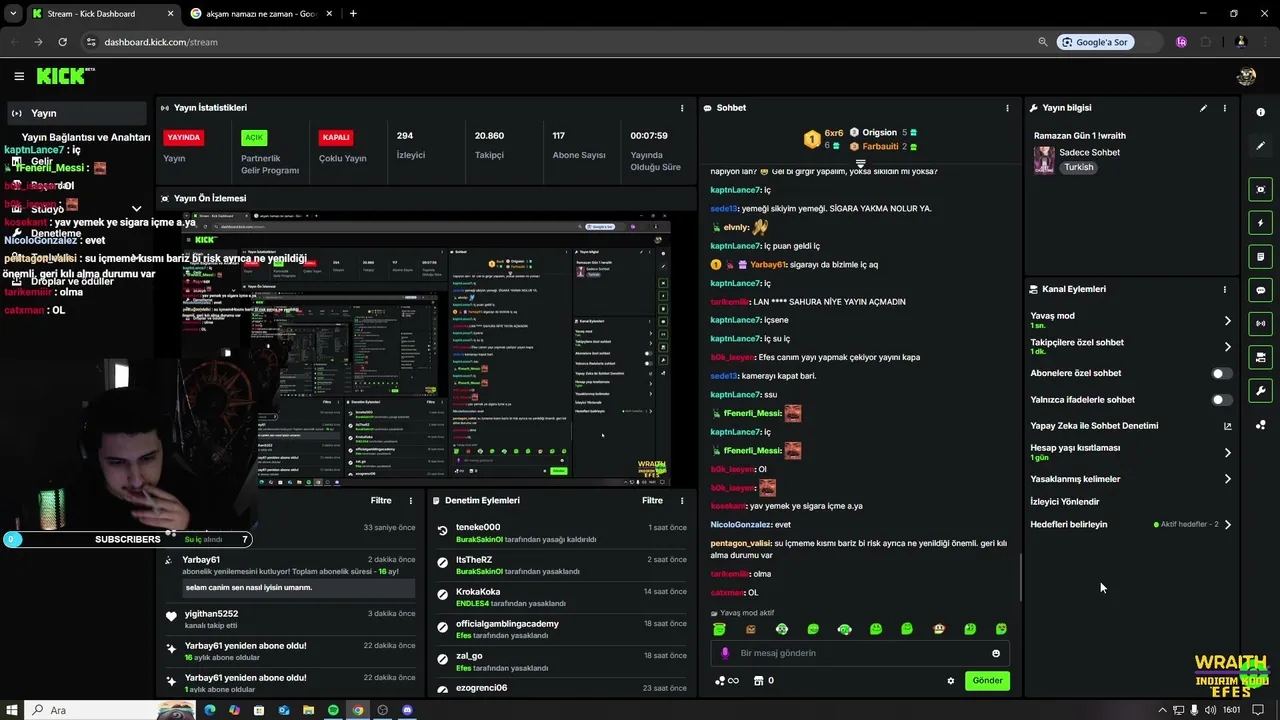Image resolution: width=1280 pixels, height=720 pixels.
Task: Click the Turkish language tag
Action: (x=1079, y=167)
